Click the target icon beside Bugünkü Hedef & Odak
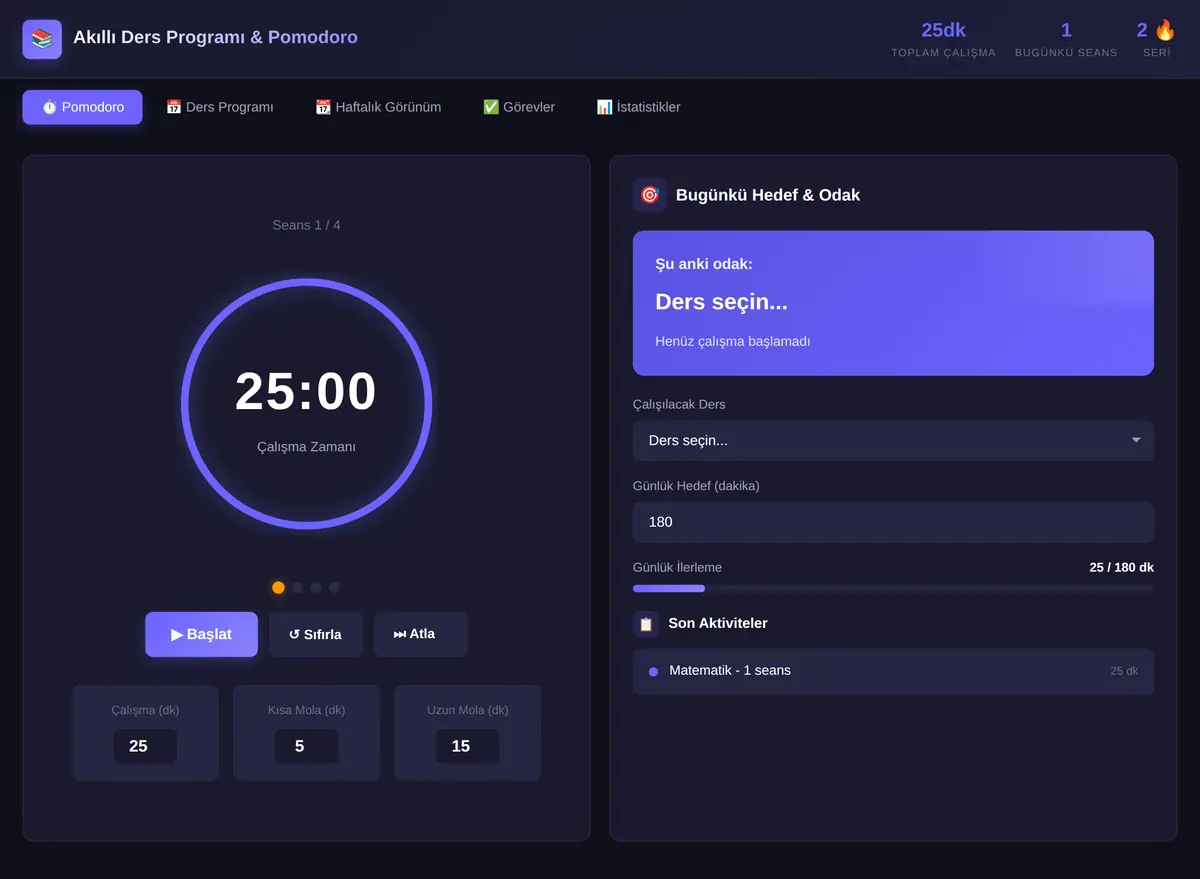 650,195
